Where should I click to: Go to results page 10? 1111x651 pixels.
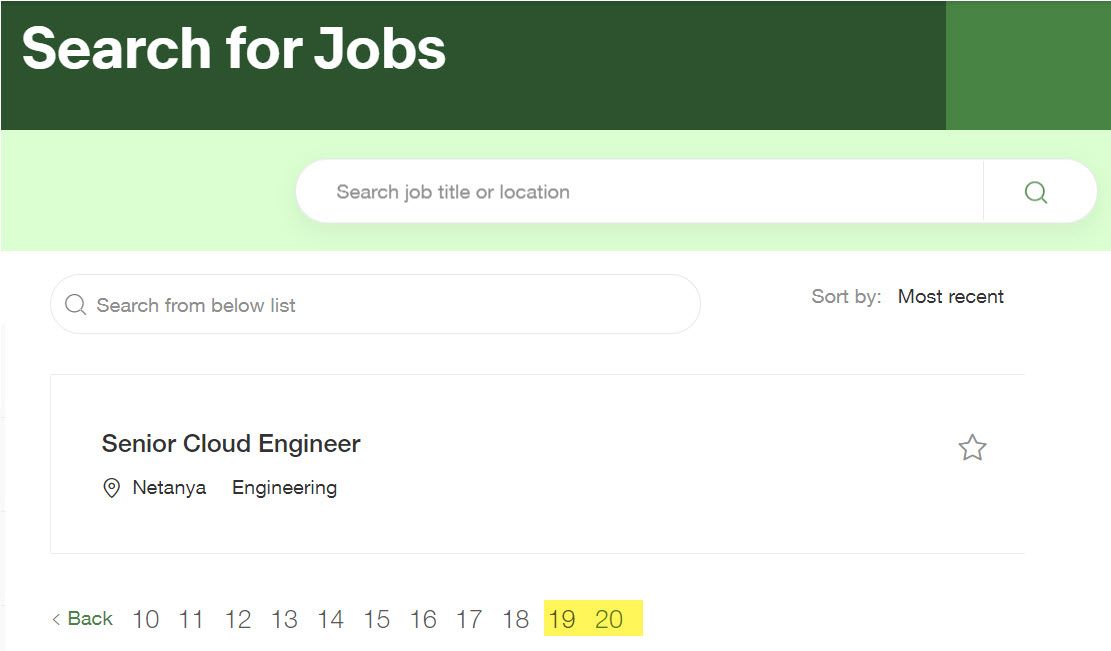pyautogui.click(x=145, y=620)
